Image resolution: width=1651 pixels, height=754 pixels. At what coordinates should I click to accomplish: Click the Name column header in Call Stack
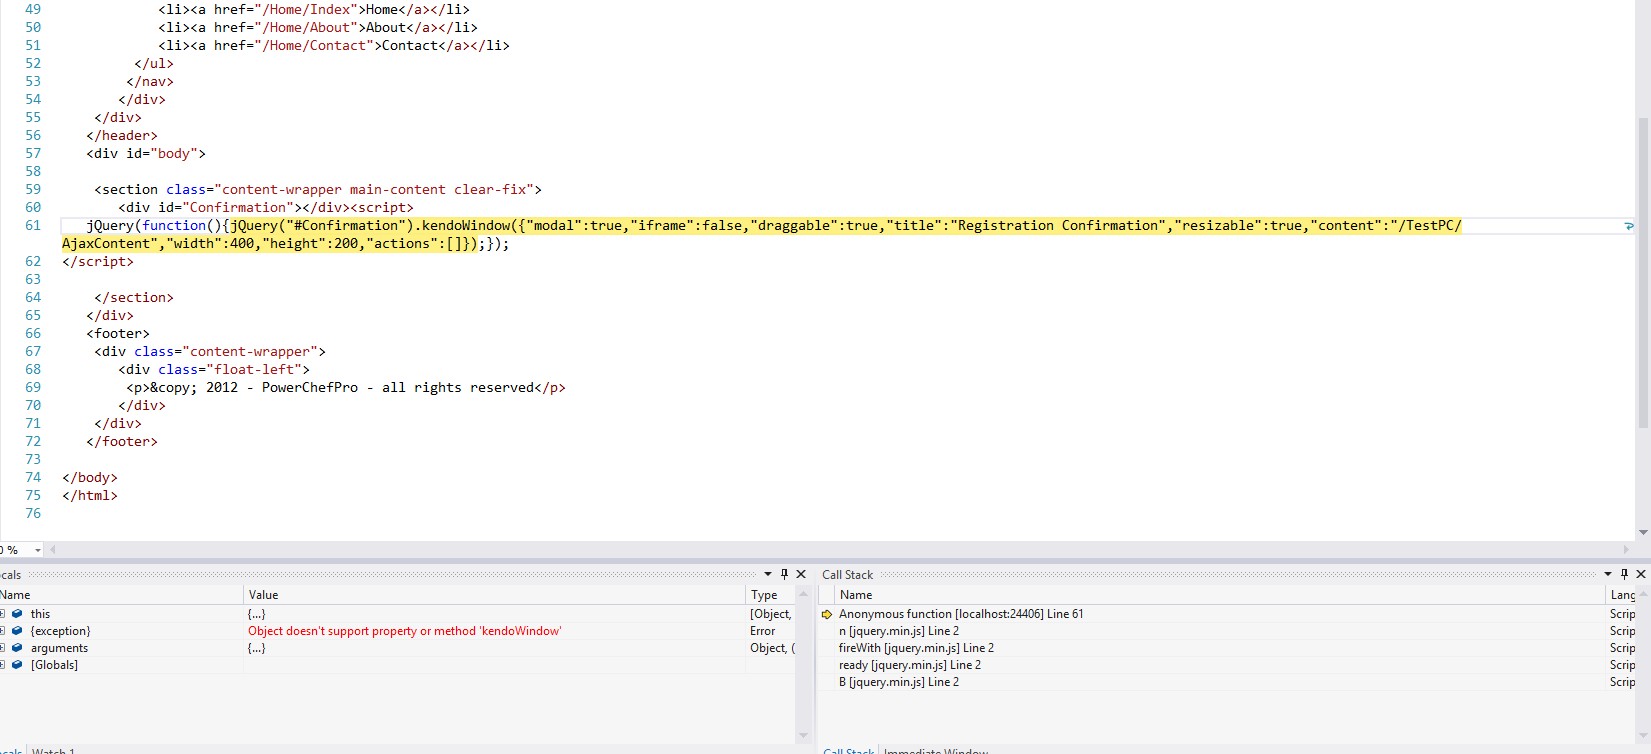click(1220, 595)
